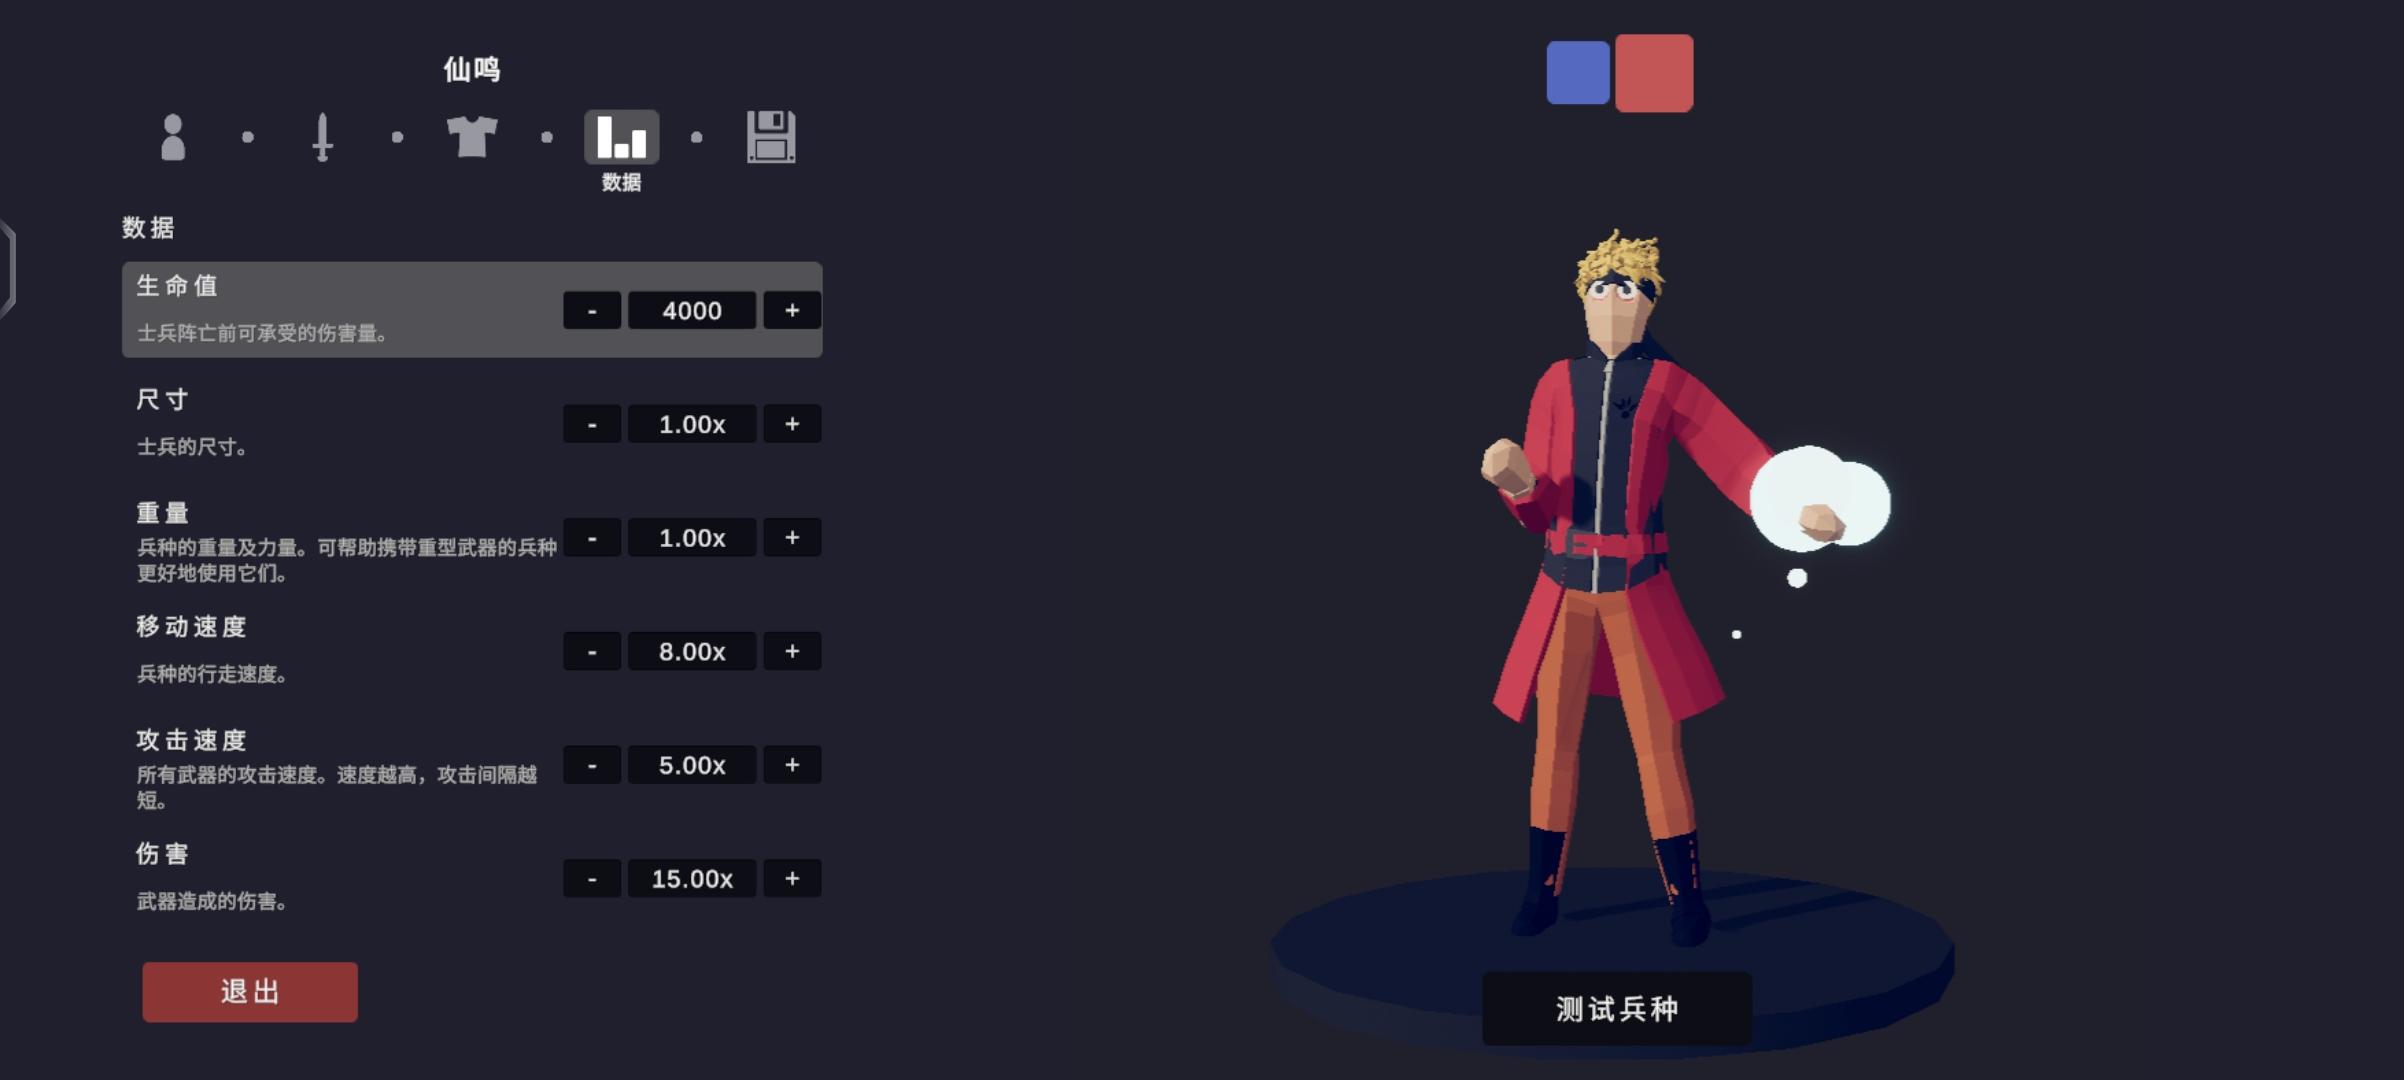Decrease 重量 with the minus button
The height and width of the screenshot is (1080, 2404).
pyautogui.click(x=592, y=538)
